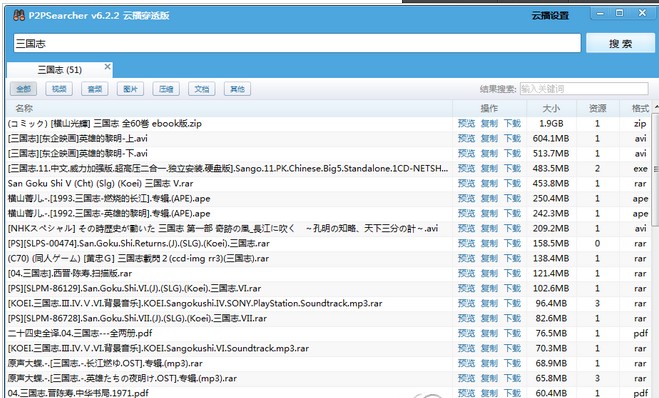Click 复制 for the 96.4MB soundtrack row
The height and width of the screenshot is (398, 659).
point(489,303)
